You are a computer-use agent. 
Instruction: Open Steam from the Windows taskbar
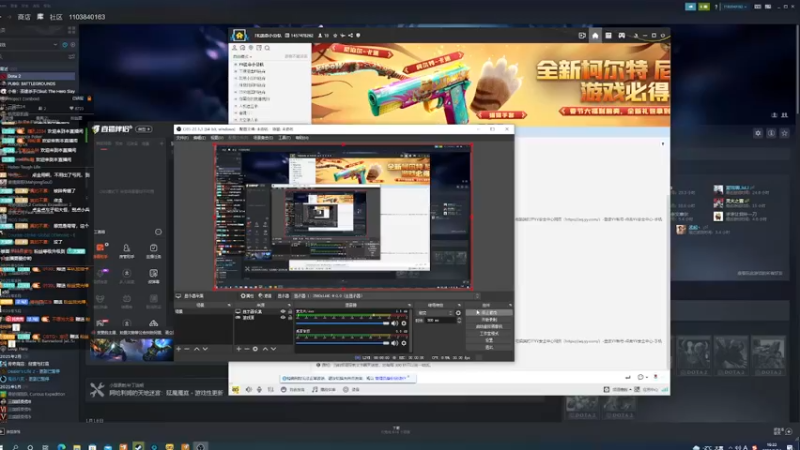point(138,446)
